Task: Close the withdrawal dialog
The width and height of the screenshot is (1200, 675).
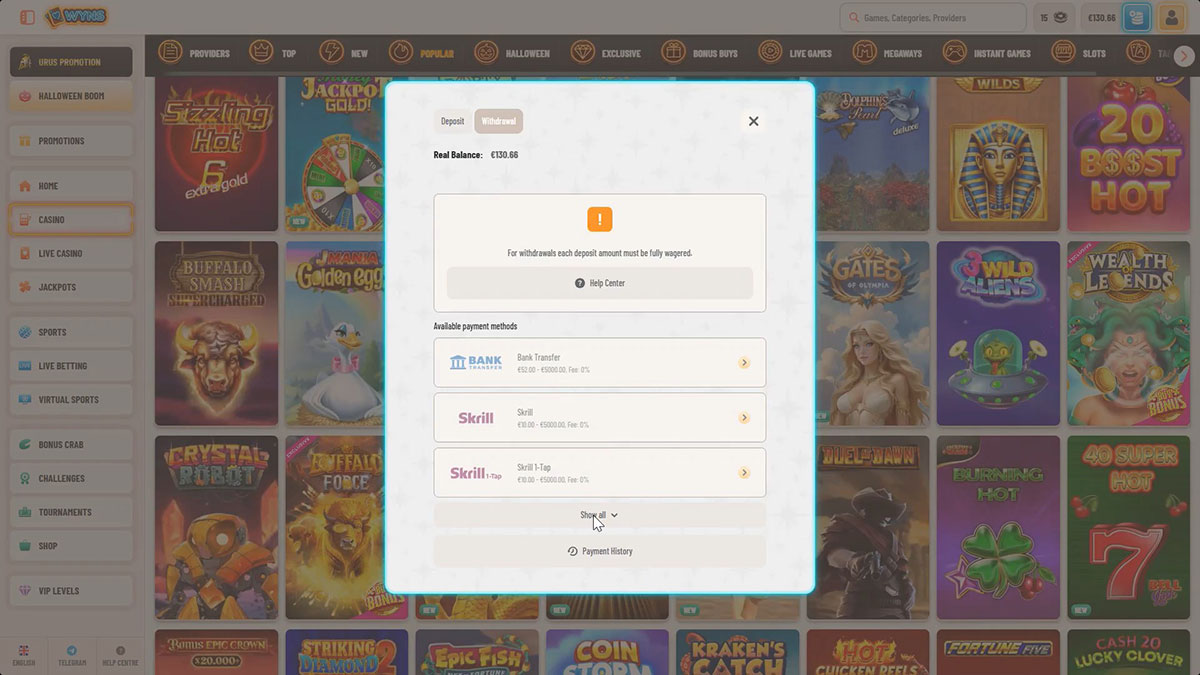Action: click(753, 121)
